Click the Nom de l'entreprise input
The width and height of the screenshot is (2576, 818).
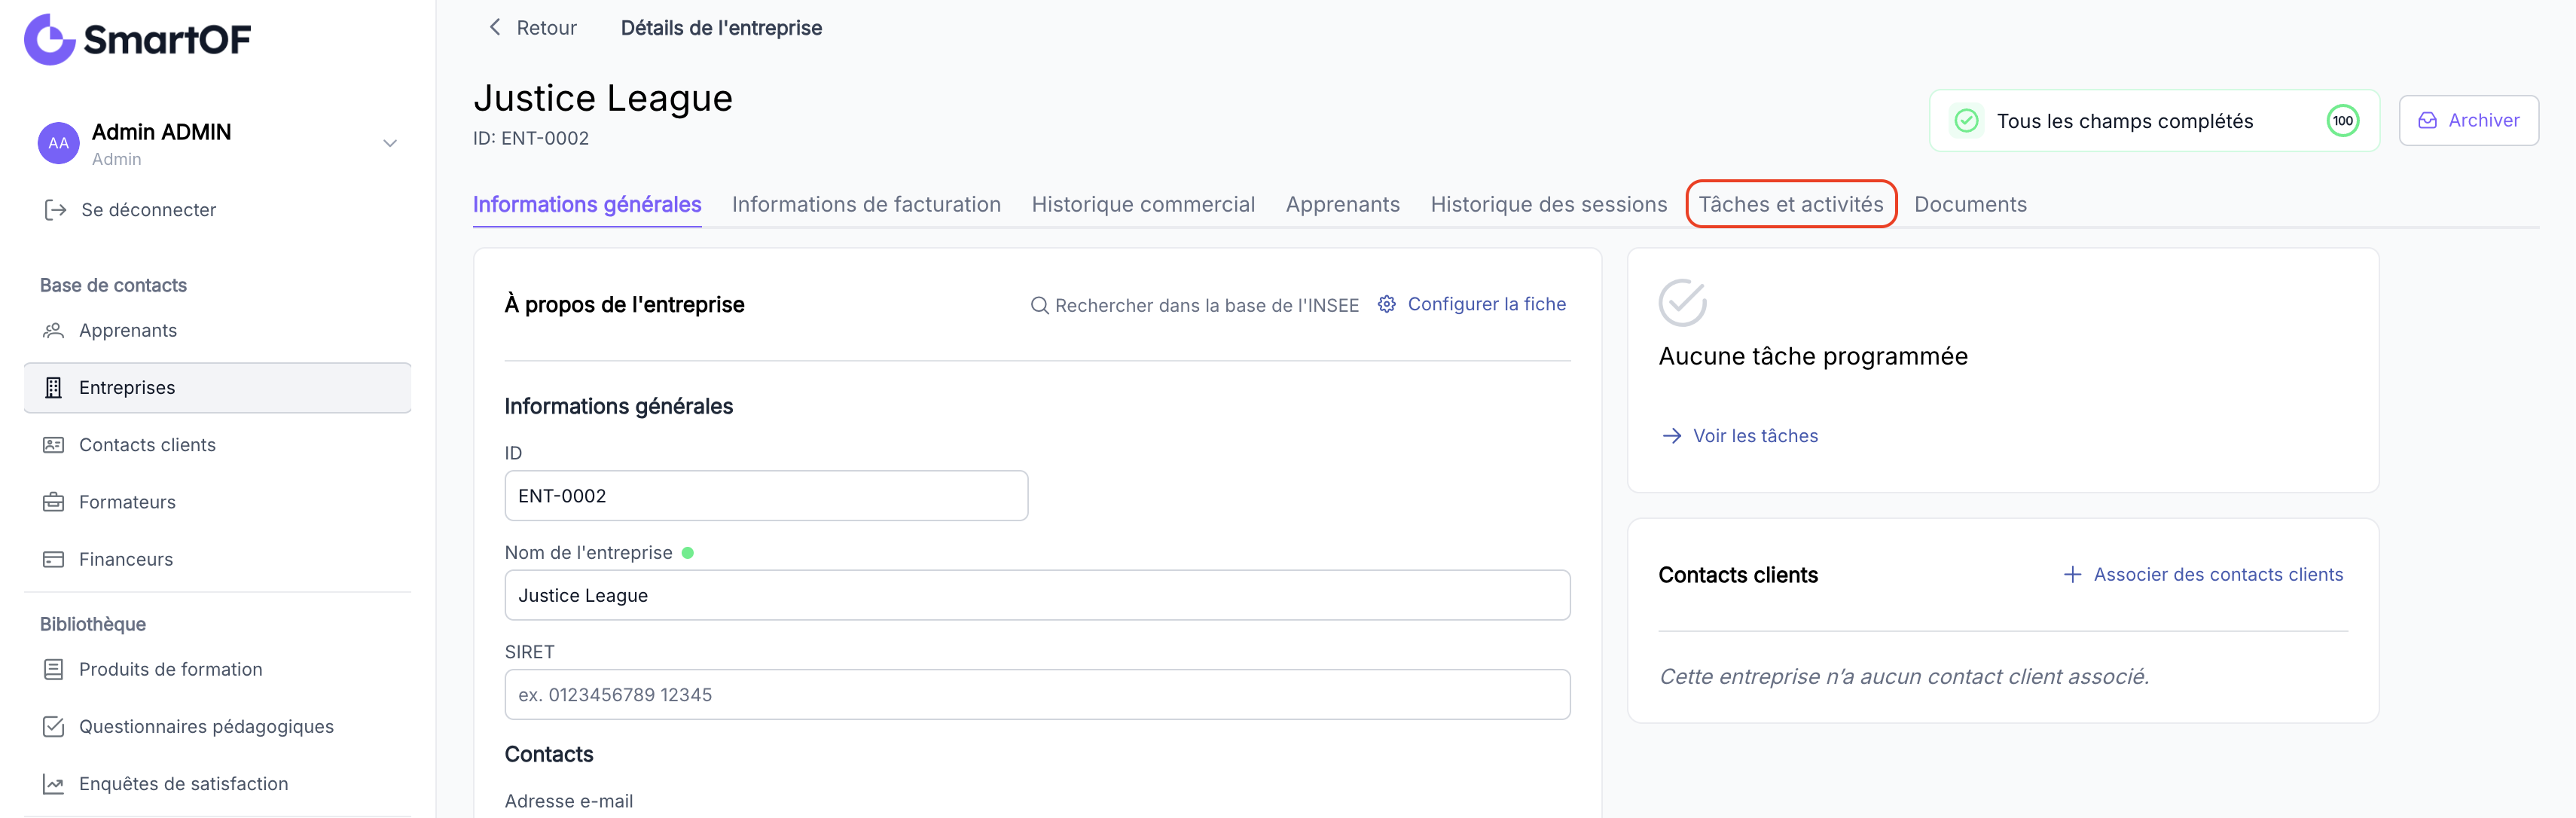1037,595
